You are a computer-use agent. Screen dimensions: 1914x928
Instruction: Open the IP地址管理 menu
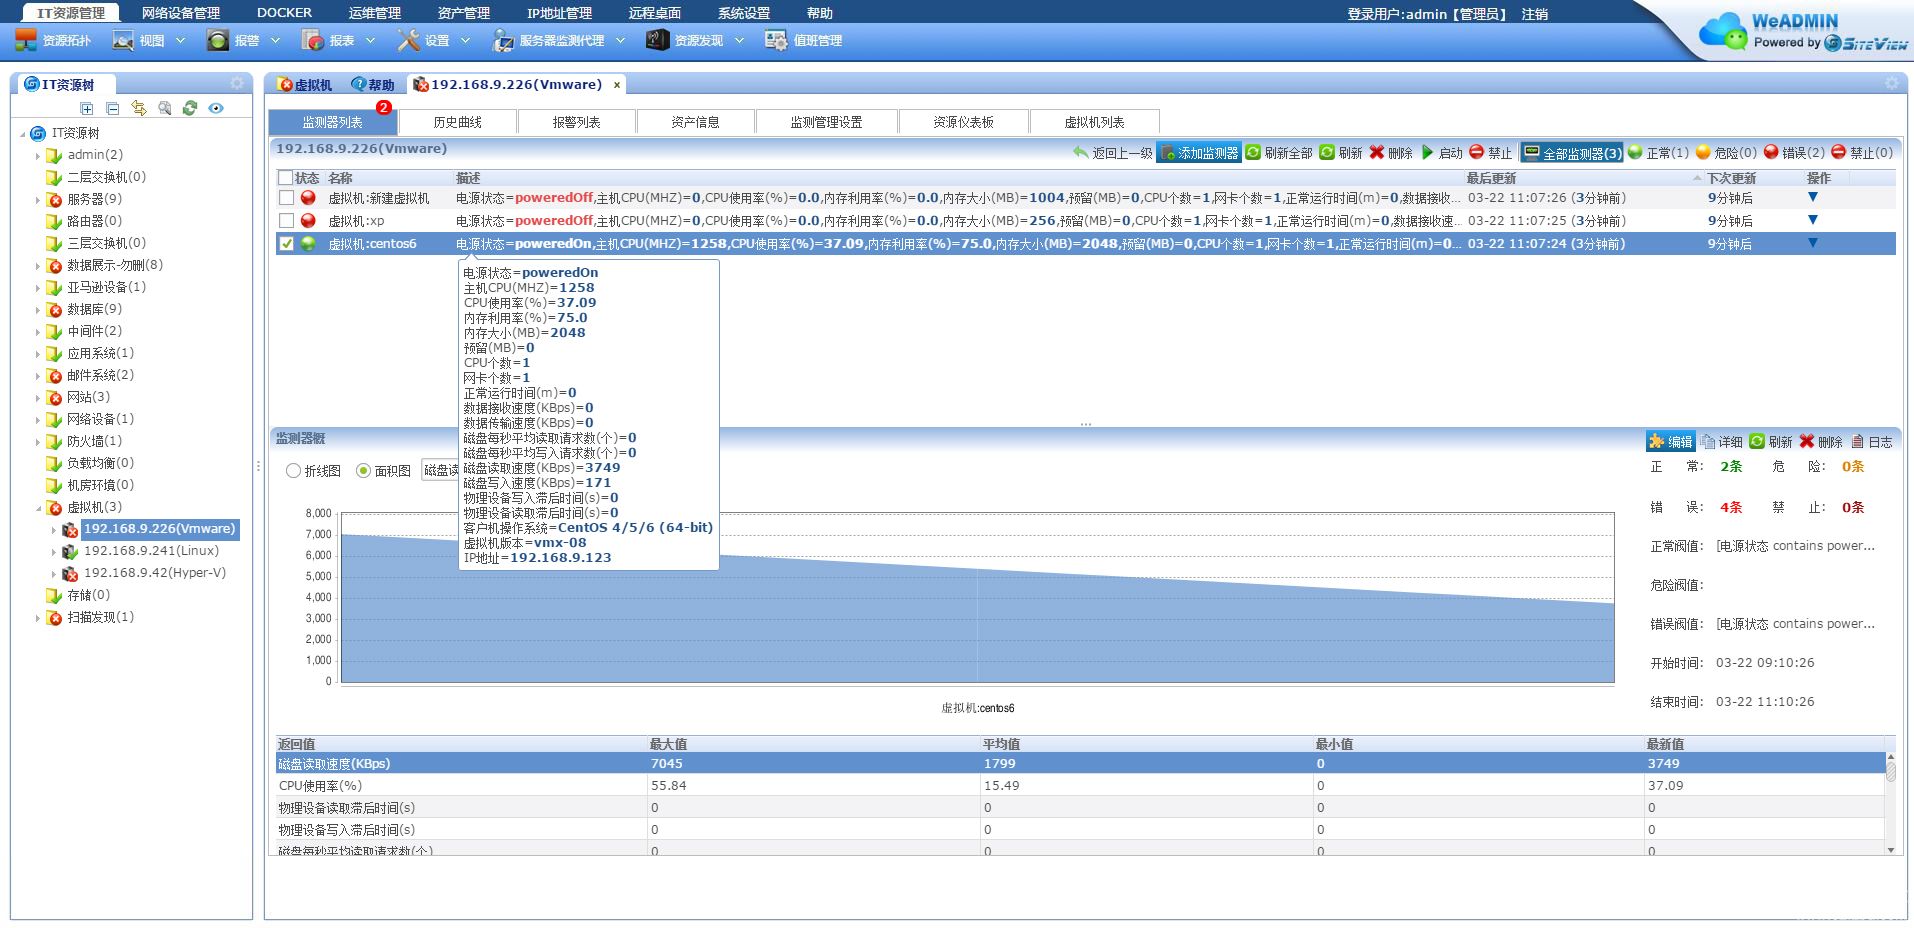click(x=559, y=13)
